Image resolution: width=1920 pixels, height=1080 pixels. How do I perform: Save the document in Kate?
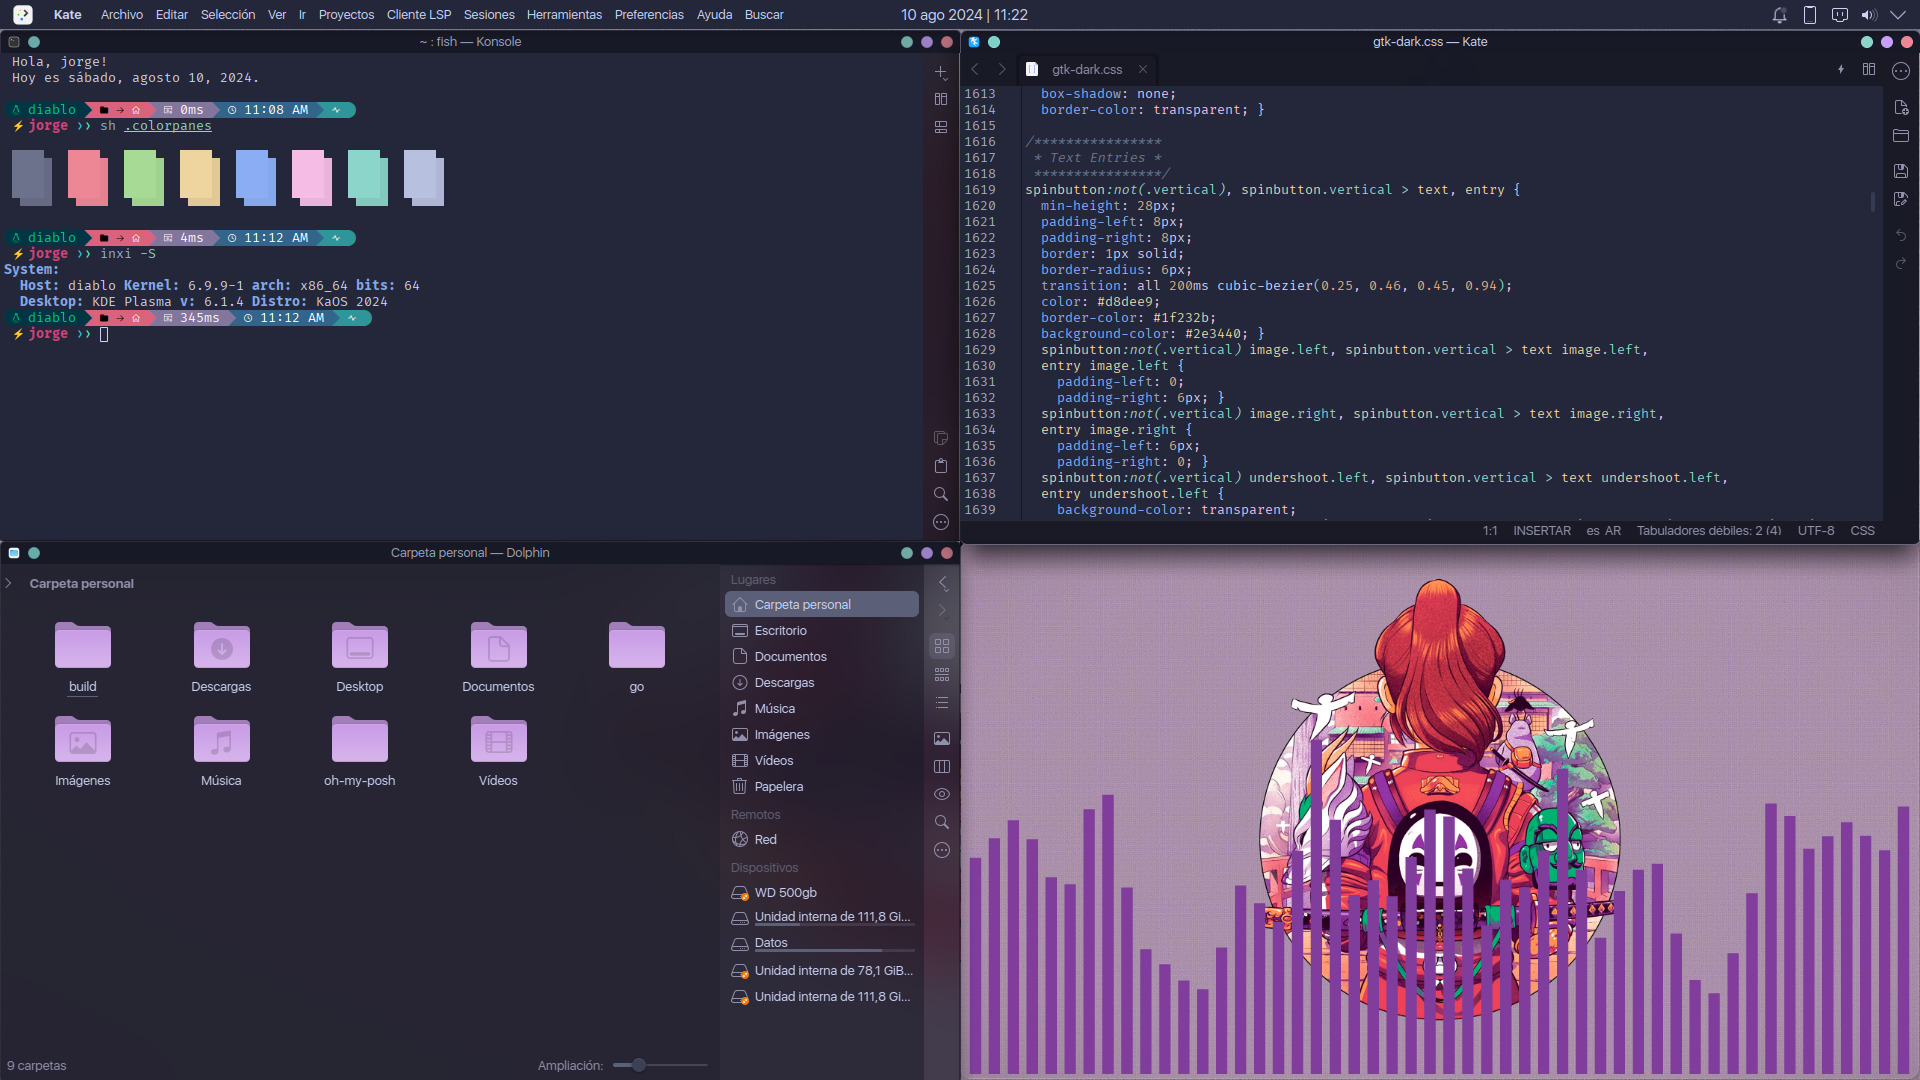[x=1901, y=171]
